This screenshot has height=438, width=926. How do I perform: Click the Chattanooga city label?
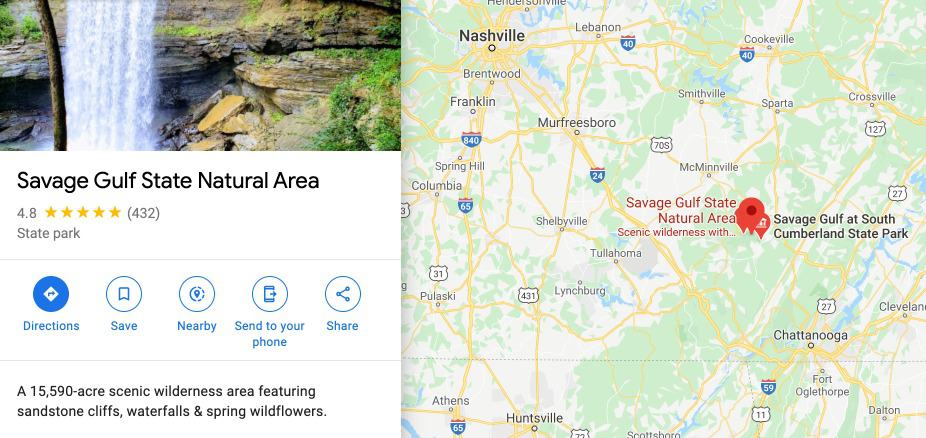(x=810, y=335)
